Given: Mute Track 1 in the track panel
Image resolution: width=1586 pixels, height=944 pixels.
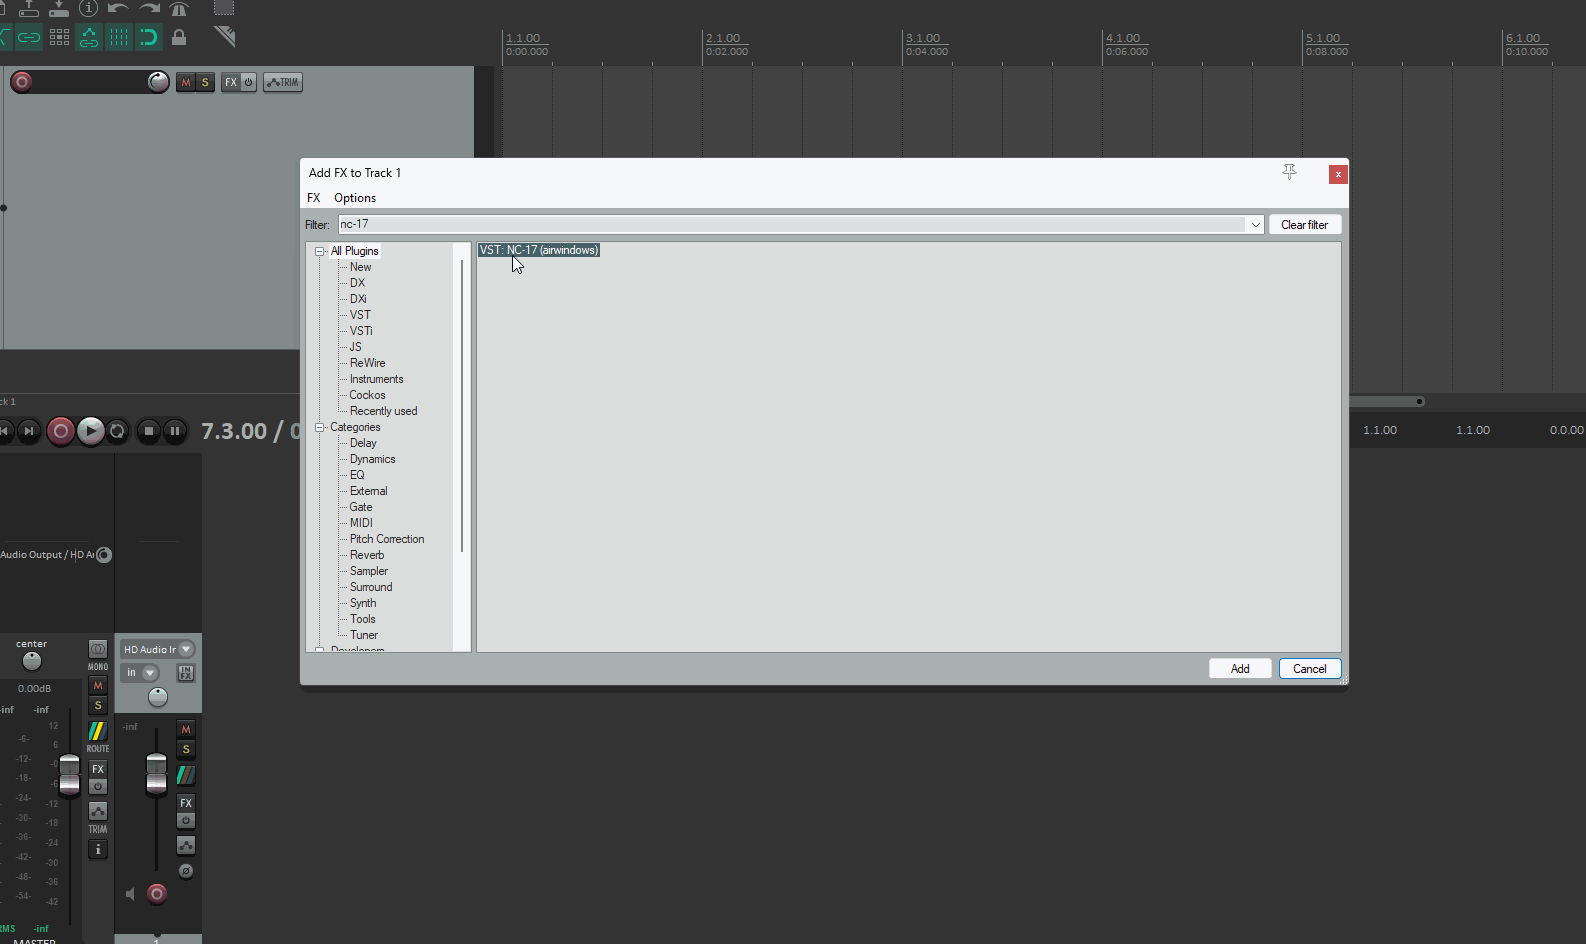Looking at the screenshot, I should coord(185,82).
